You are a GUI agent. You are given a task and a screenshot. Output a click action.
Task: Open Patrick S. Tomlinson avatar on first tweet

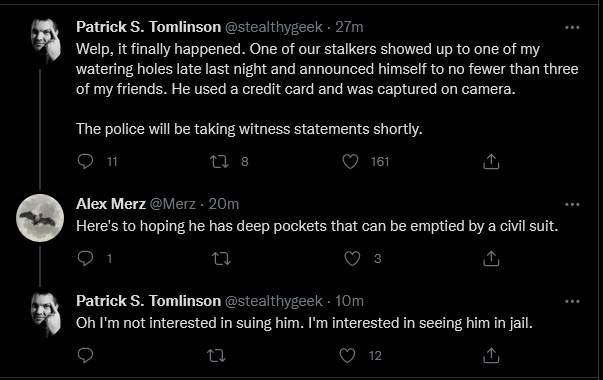[45, 40]
